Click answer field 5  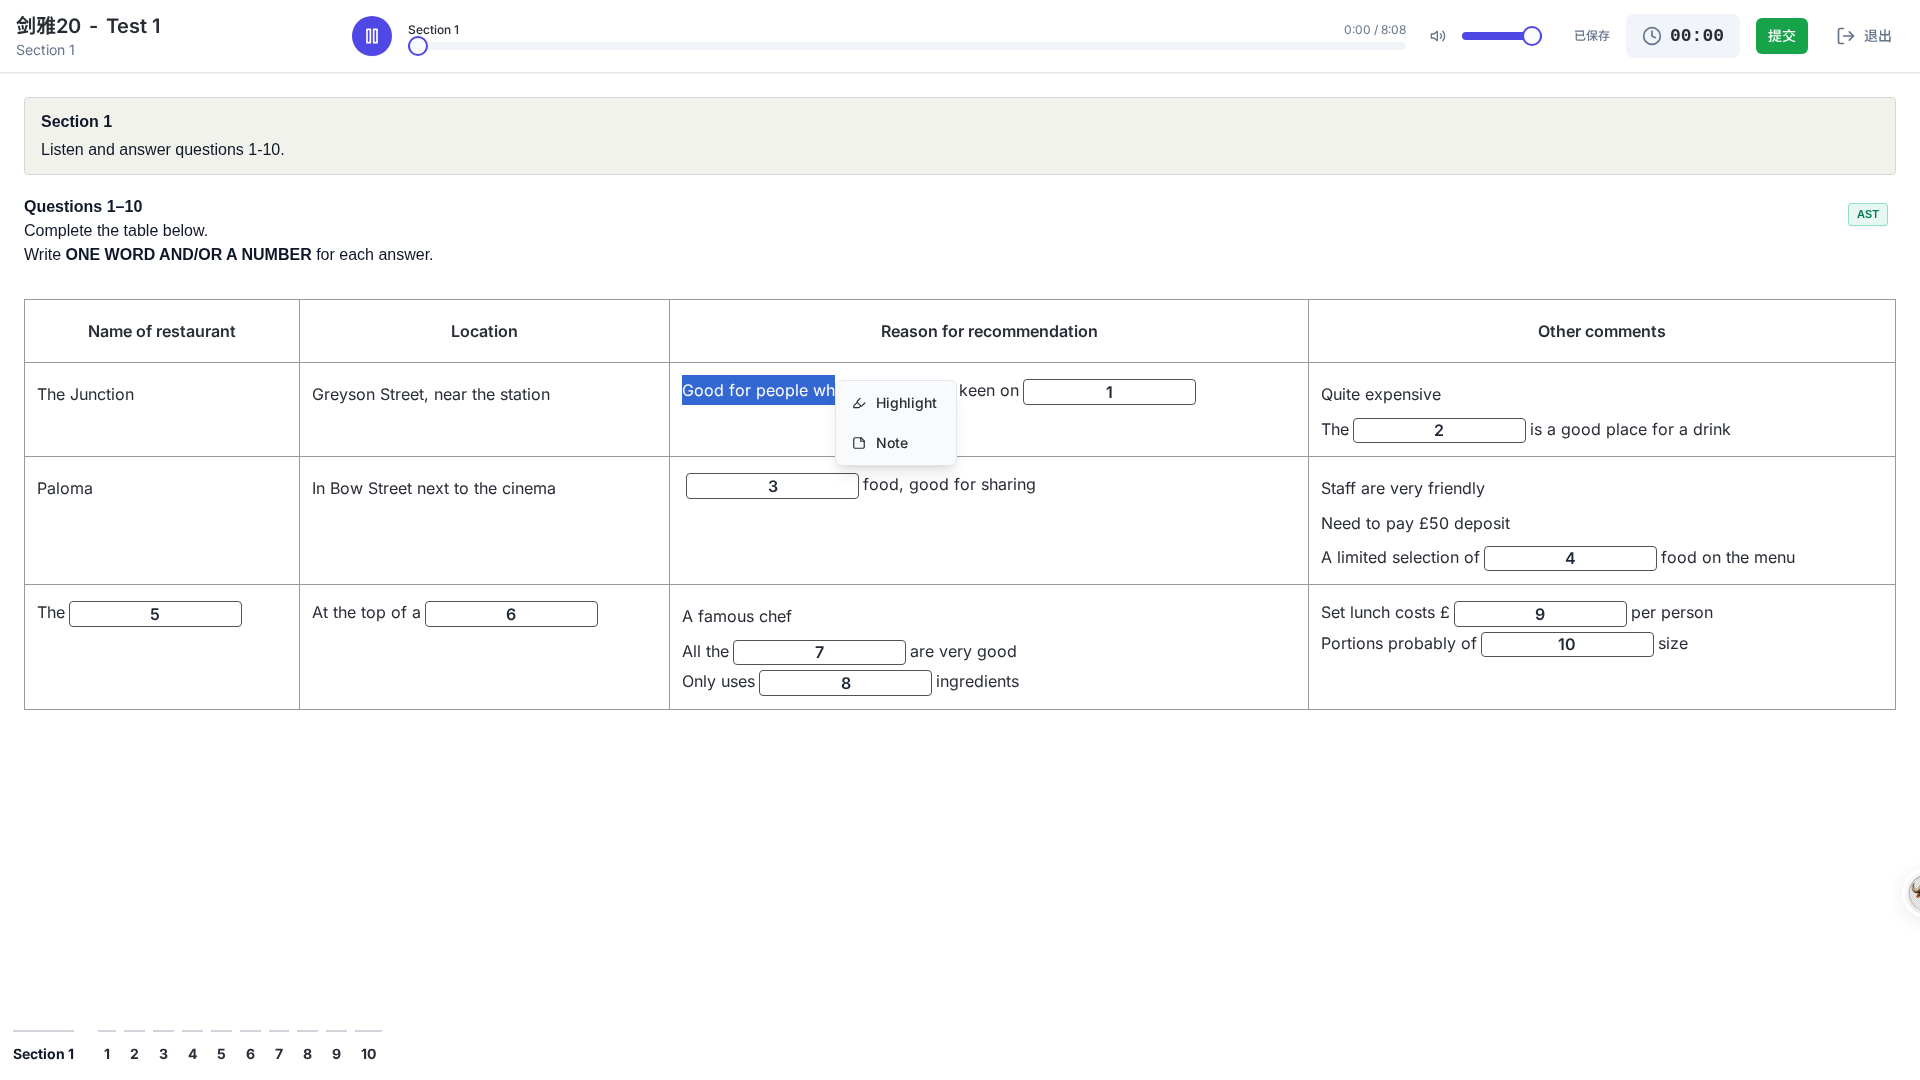click(x=155, y=614)
